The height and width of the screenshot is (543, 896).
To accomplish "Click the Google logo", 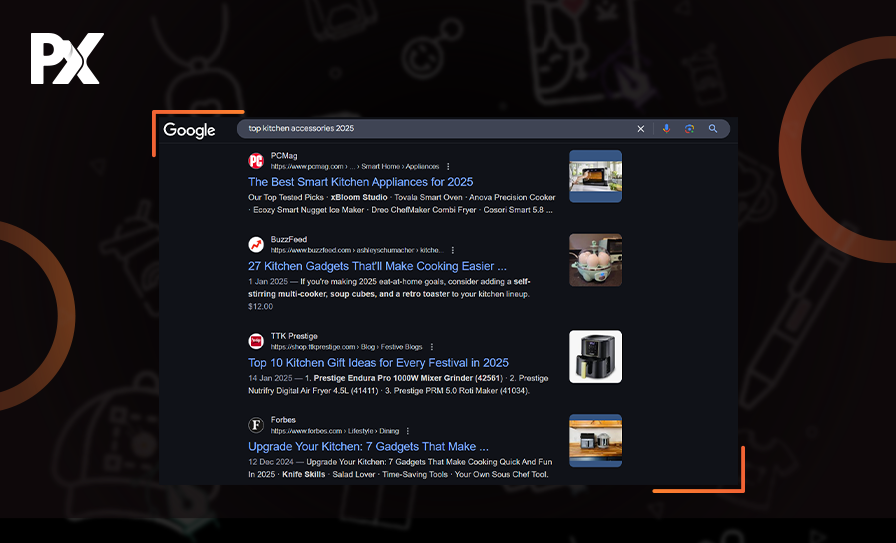I will click(x=189, y=130).
